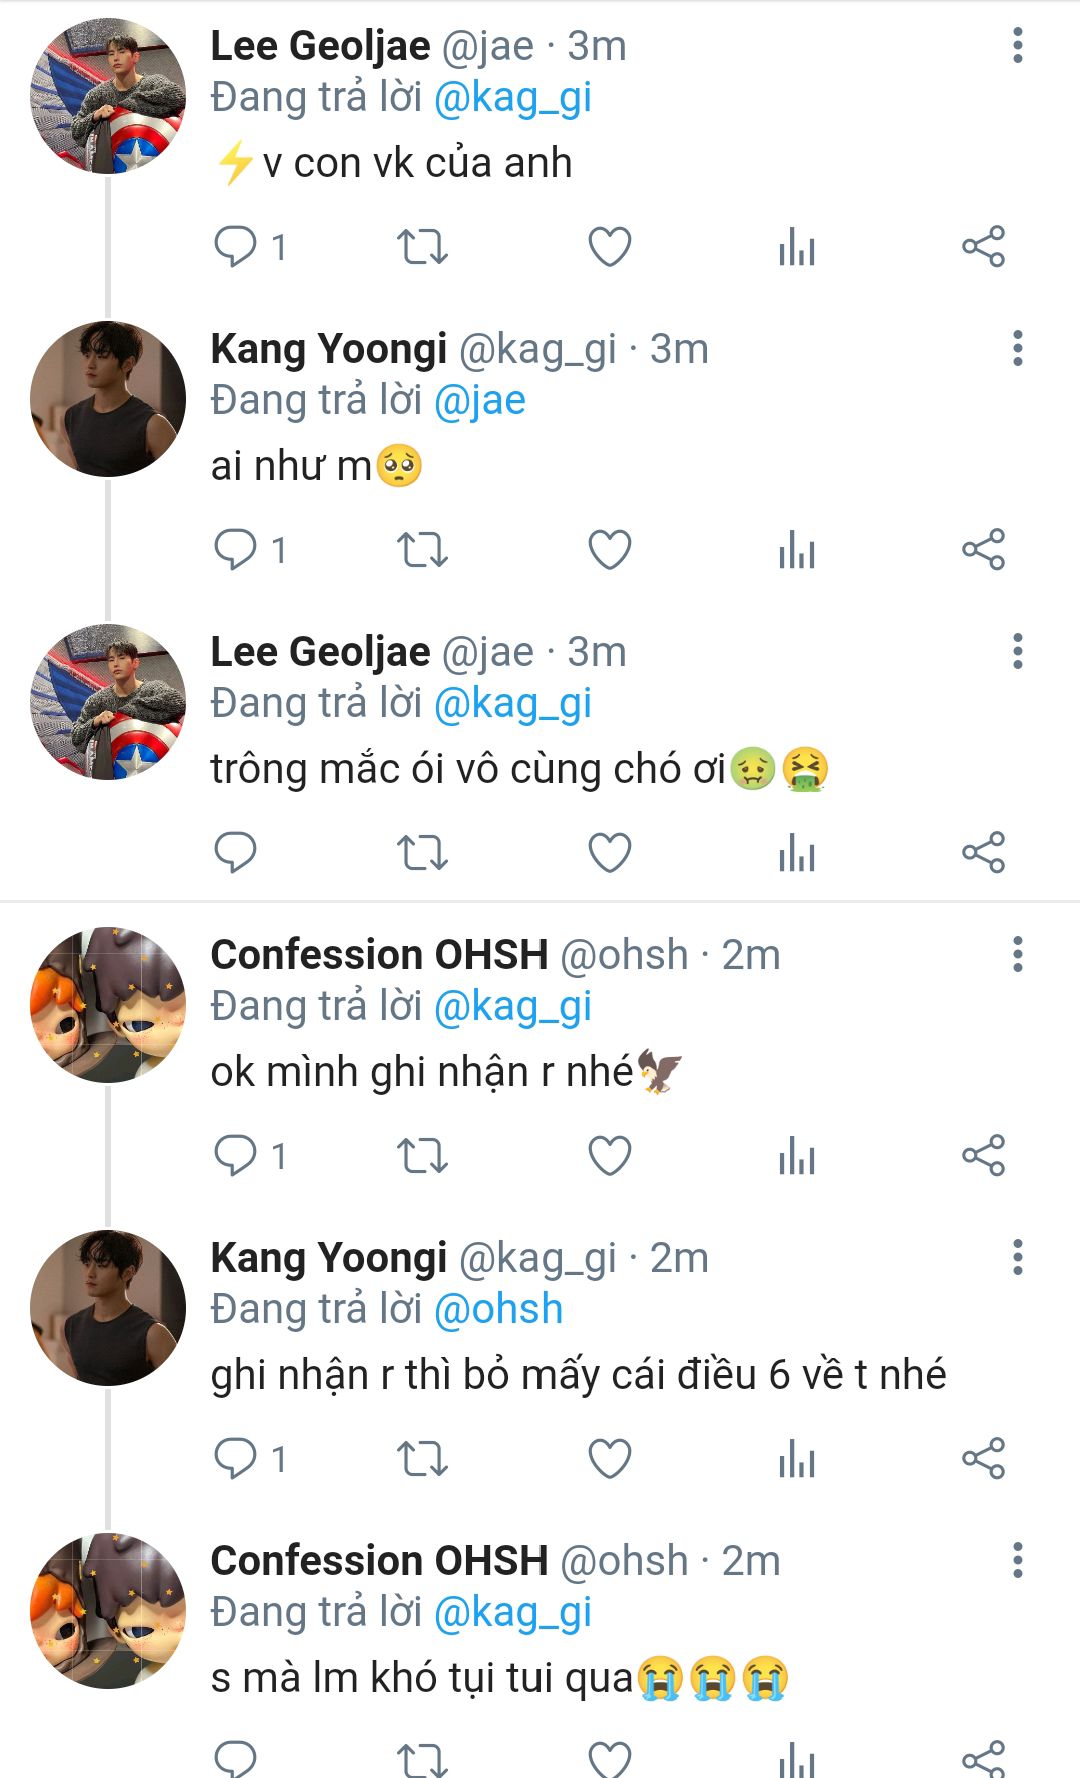Open more options on first Lee Geoljae tweet
This screenshot has height=1778, width=1080.
[x=1017, y=46]
